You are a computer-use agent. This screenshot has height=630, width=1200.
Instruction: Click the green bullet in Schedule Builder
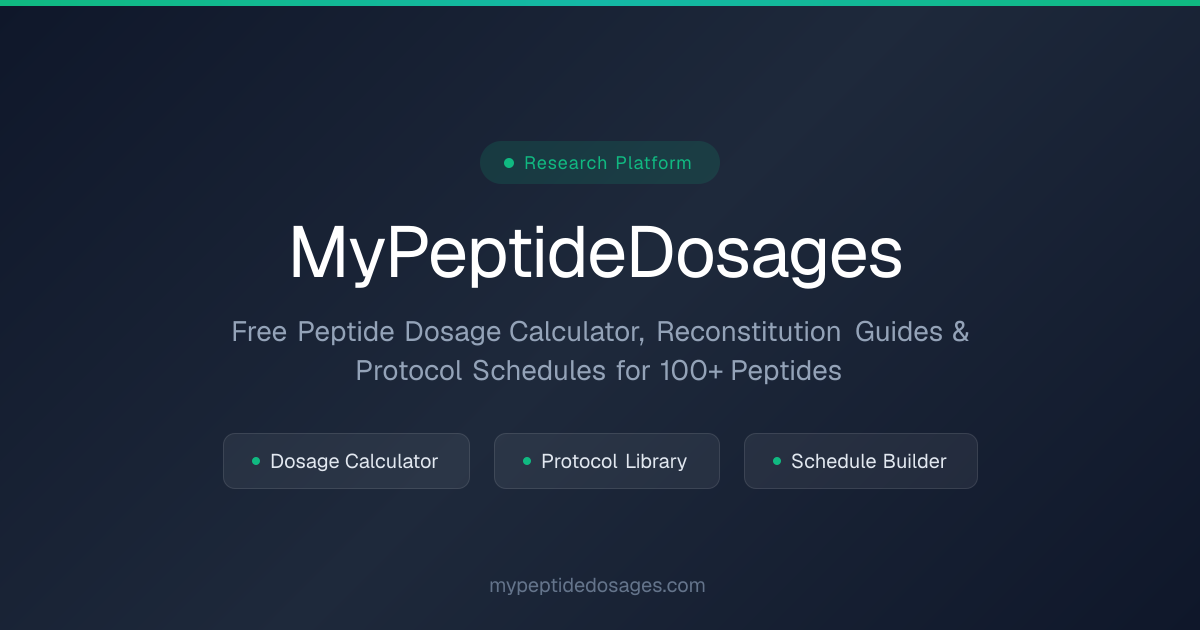[777, 461]
